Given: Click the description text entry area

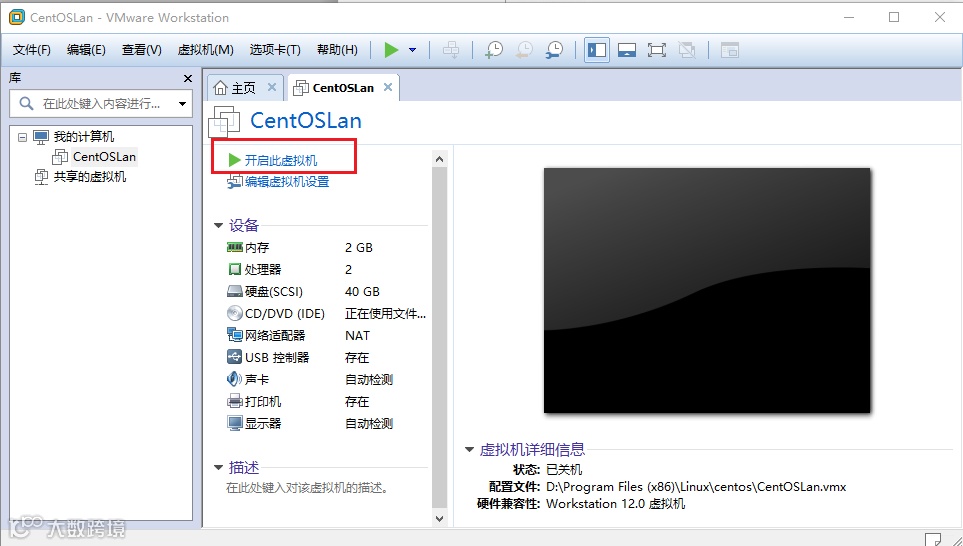Looking at the screenshot, I should click(307, 488).
